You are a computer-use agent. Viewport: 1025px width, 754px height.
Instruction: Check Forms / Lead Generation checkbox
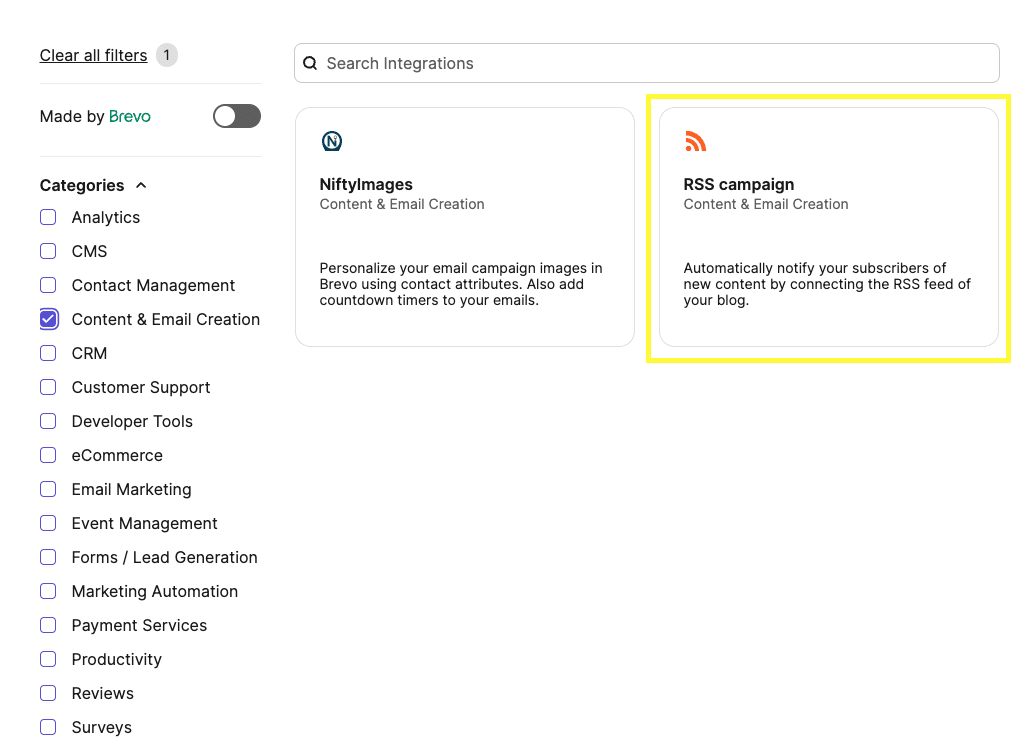pyautogui.click(x=48, y=557)
